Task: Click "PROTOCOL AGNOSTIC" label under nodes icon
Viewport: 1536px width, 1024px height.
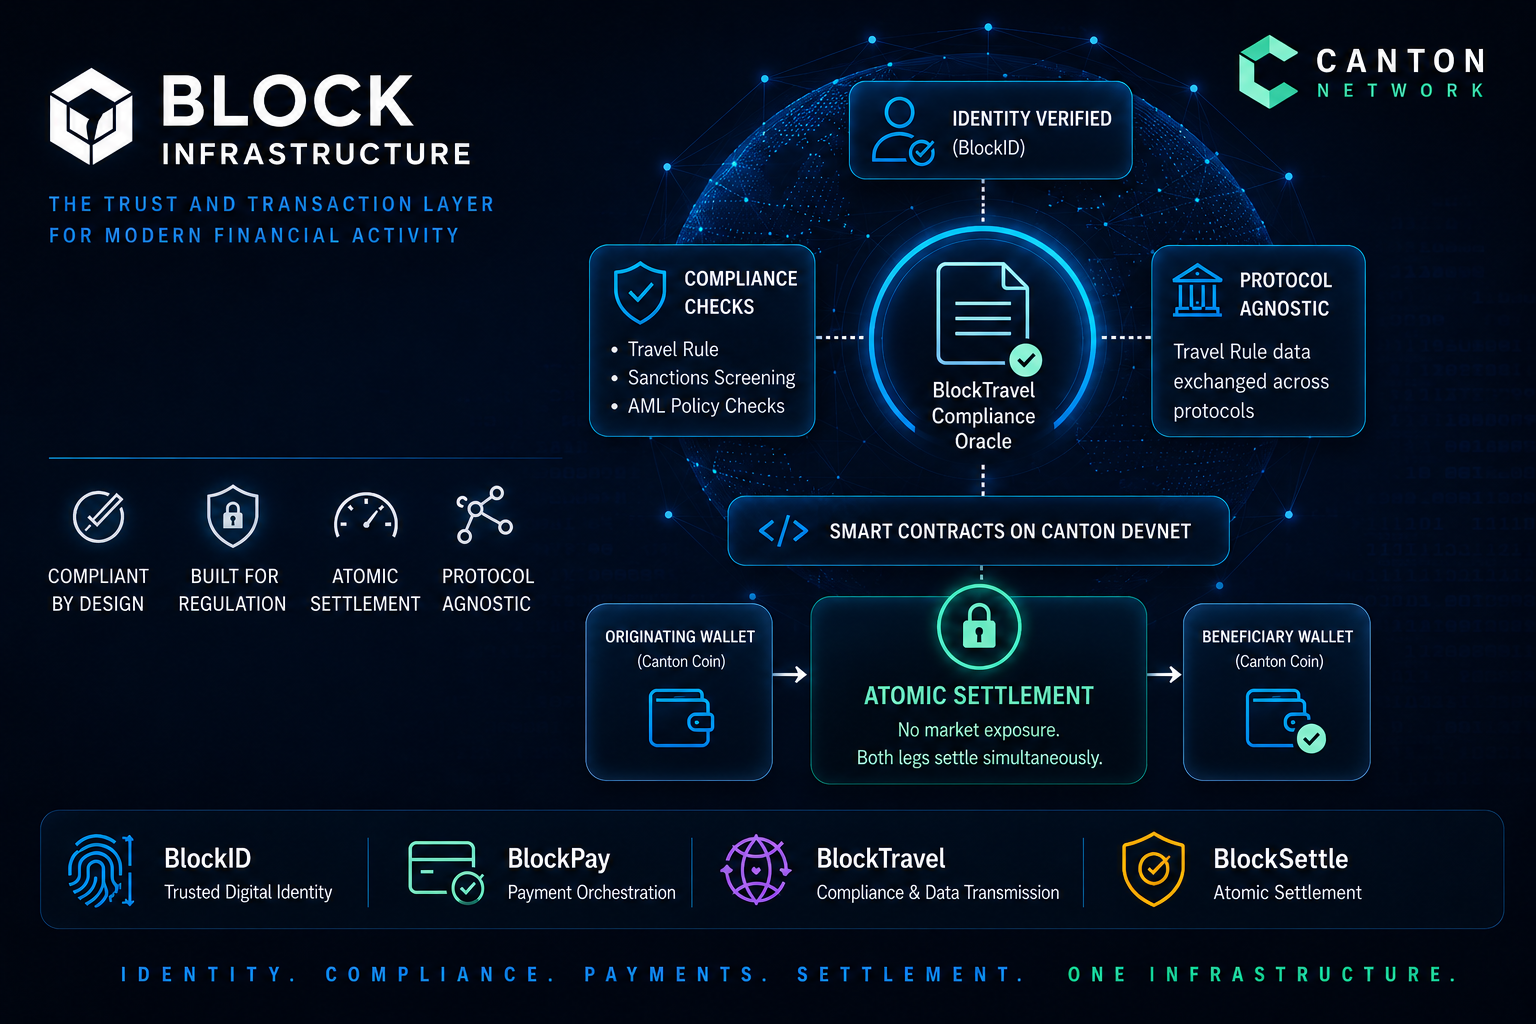Action: (488, 590)
